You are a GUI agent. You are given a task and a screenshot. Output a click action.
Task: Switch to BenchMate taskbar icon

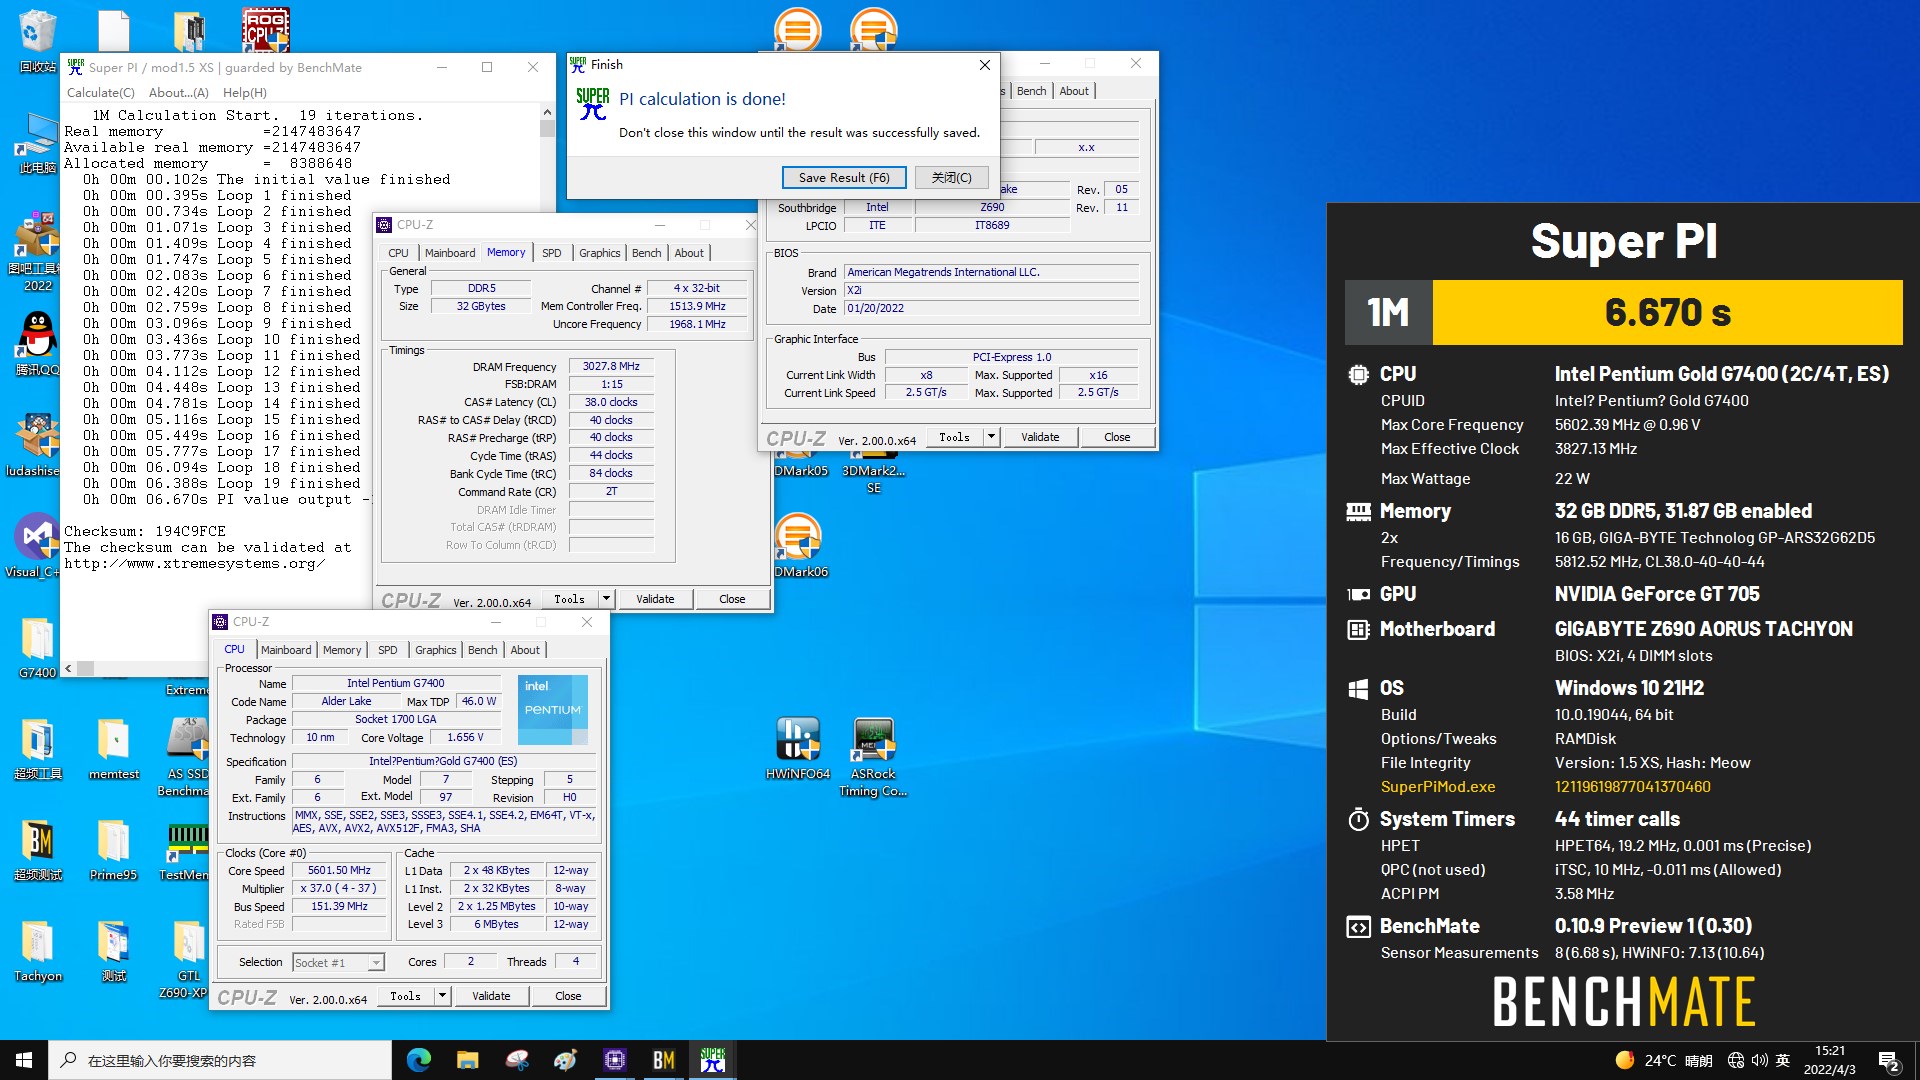(x=664, y=1060)
